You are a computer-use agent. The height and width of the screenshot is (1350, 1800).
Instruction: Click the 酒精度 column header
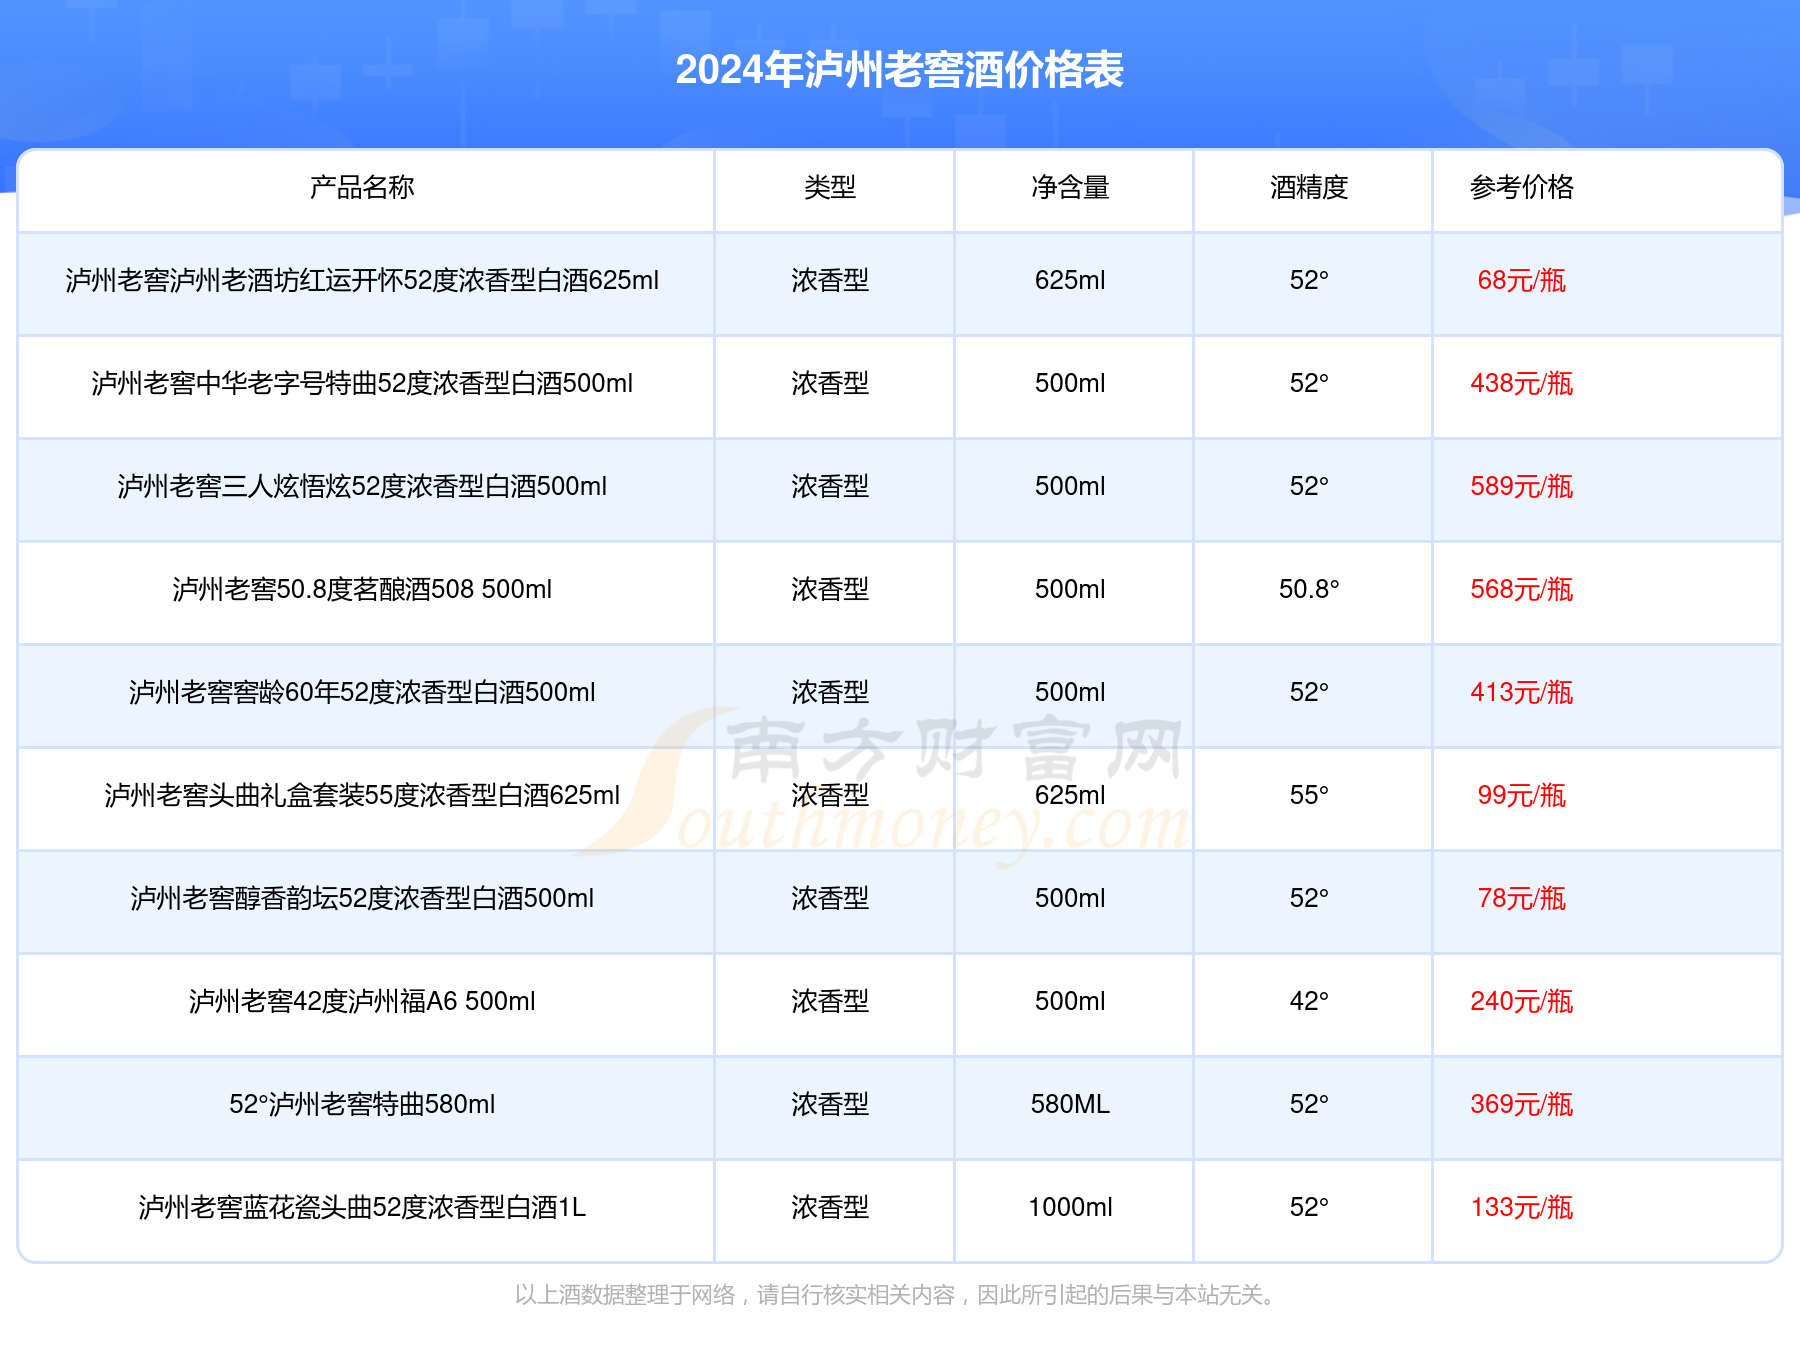pos(1309,187)
